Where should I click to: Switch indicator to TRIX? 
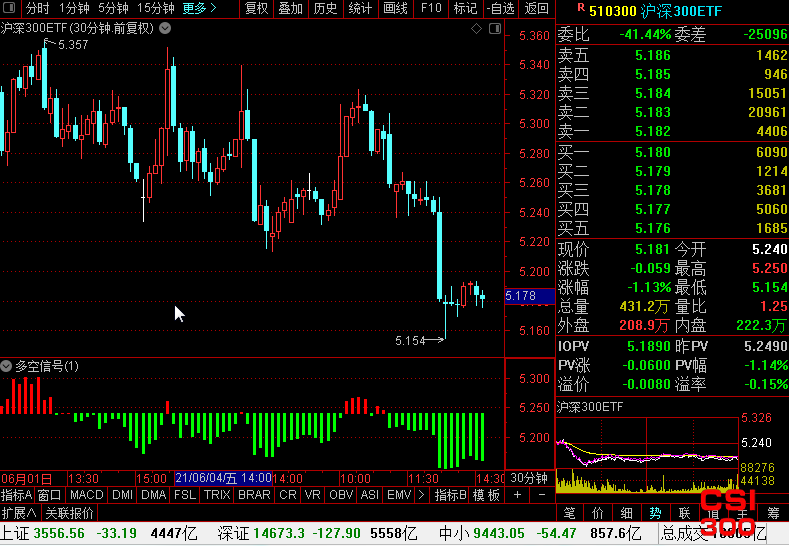click(217, 495)
